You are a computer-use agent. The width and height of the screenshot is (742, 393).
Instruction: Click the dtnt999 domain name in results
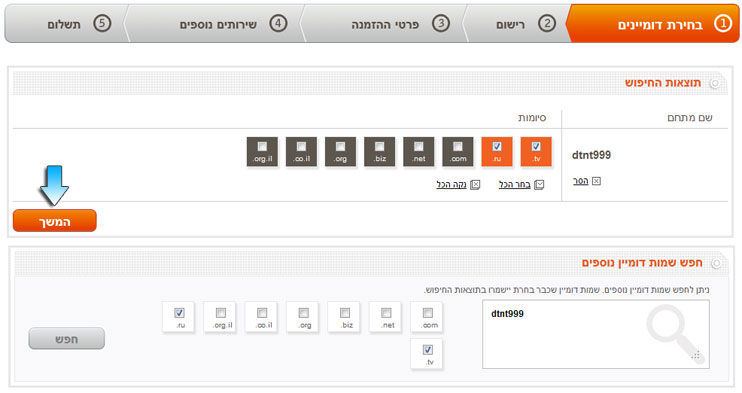pos(592,155)
